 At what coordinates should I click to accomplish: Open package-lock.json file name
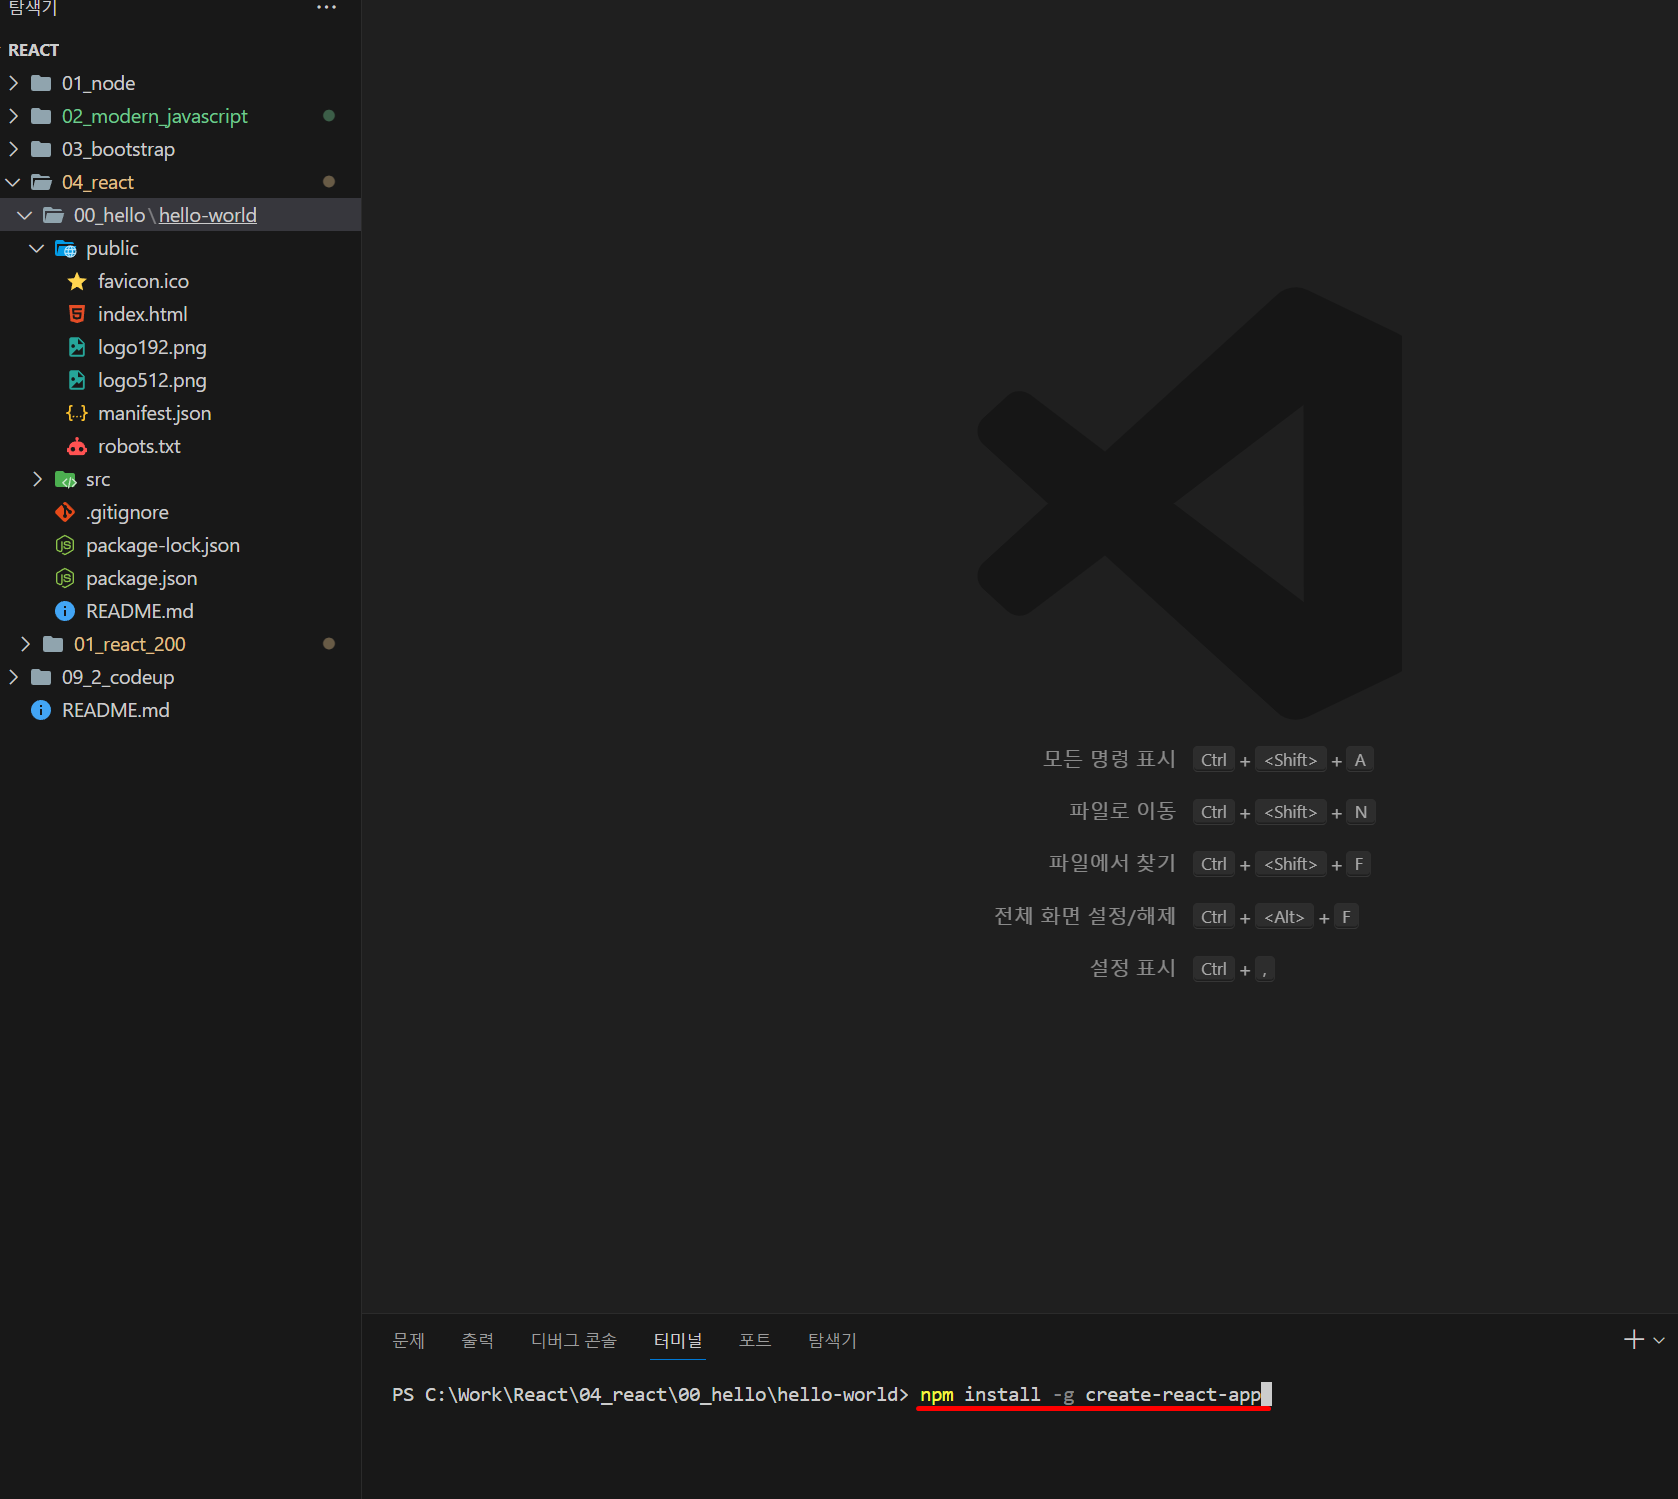pos(163,545)
